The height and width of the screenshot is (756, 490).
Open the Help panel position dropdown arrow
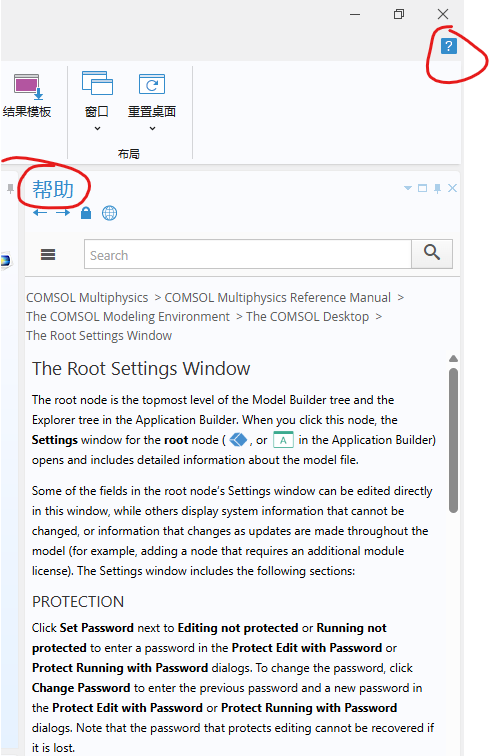pyautogui.click(x=408, y=188)
